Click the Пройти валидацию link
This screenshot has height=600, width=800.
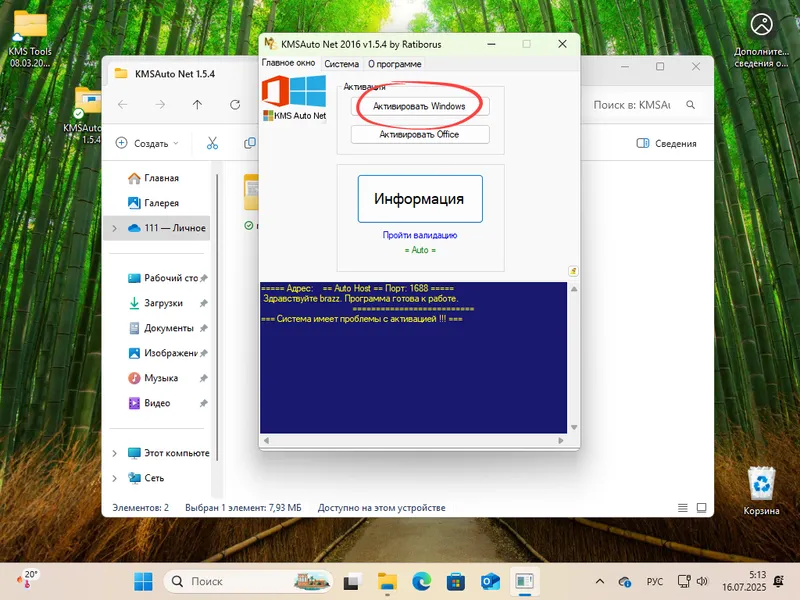click(x=419, y=234)
